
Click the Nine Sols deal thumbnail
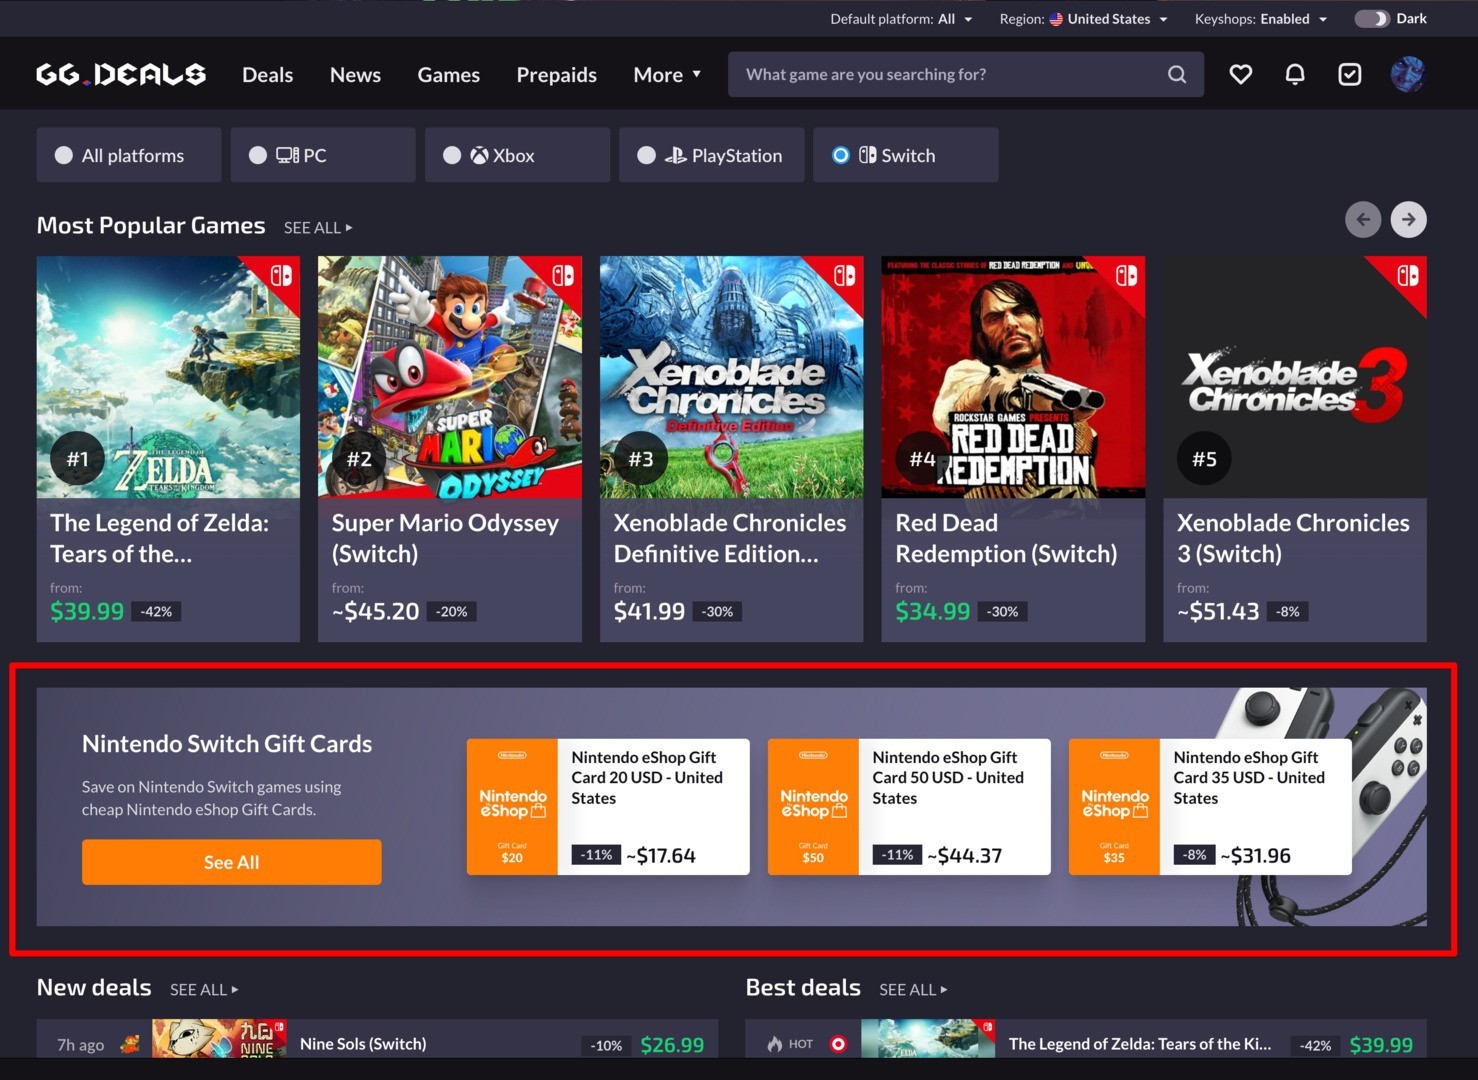pyautogui.click(x=220, y=1040)
